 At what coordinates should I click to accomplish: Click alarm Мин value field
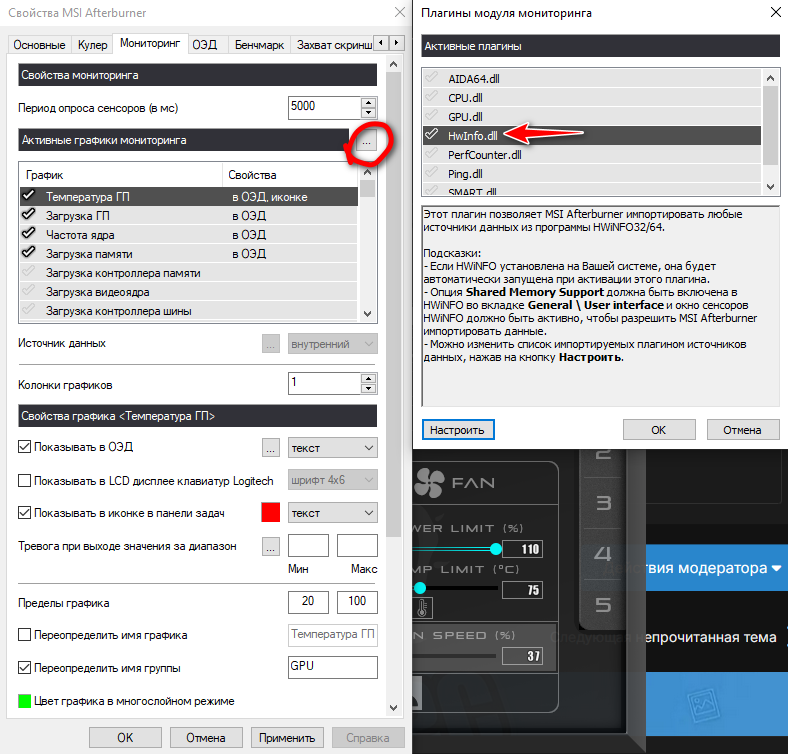click(308, 545)
